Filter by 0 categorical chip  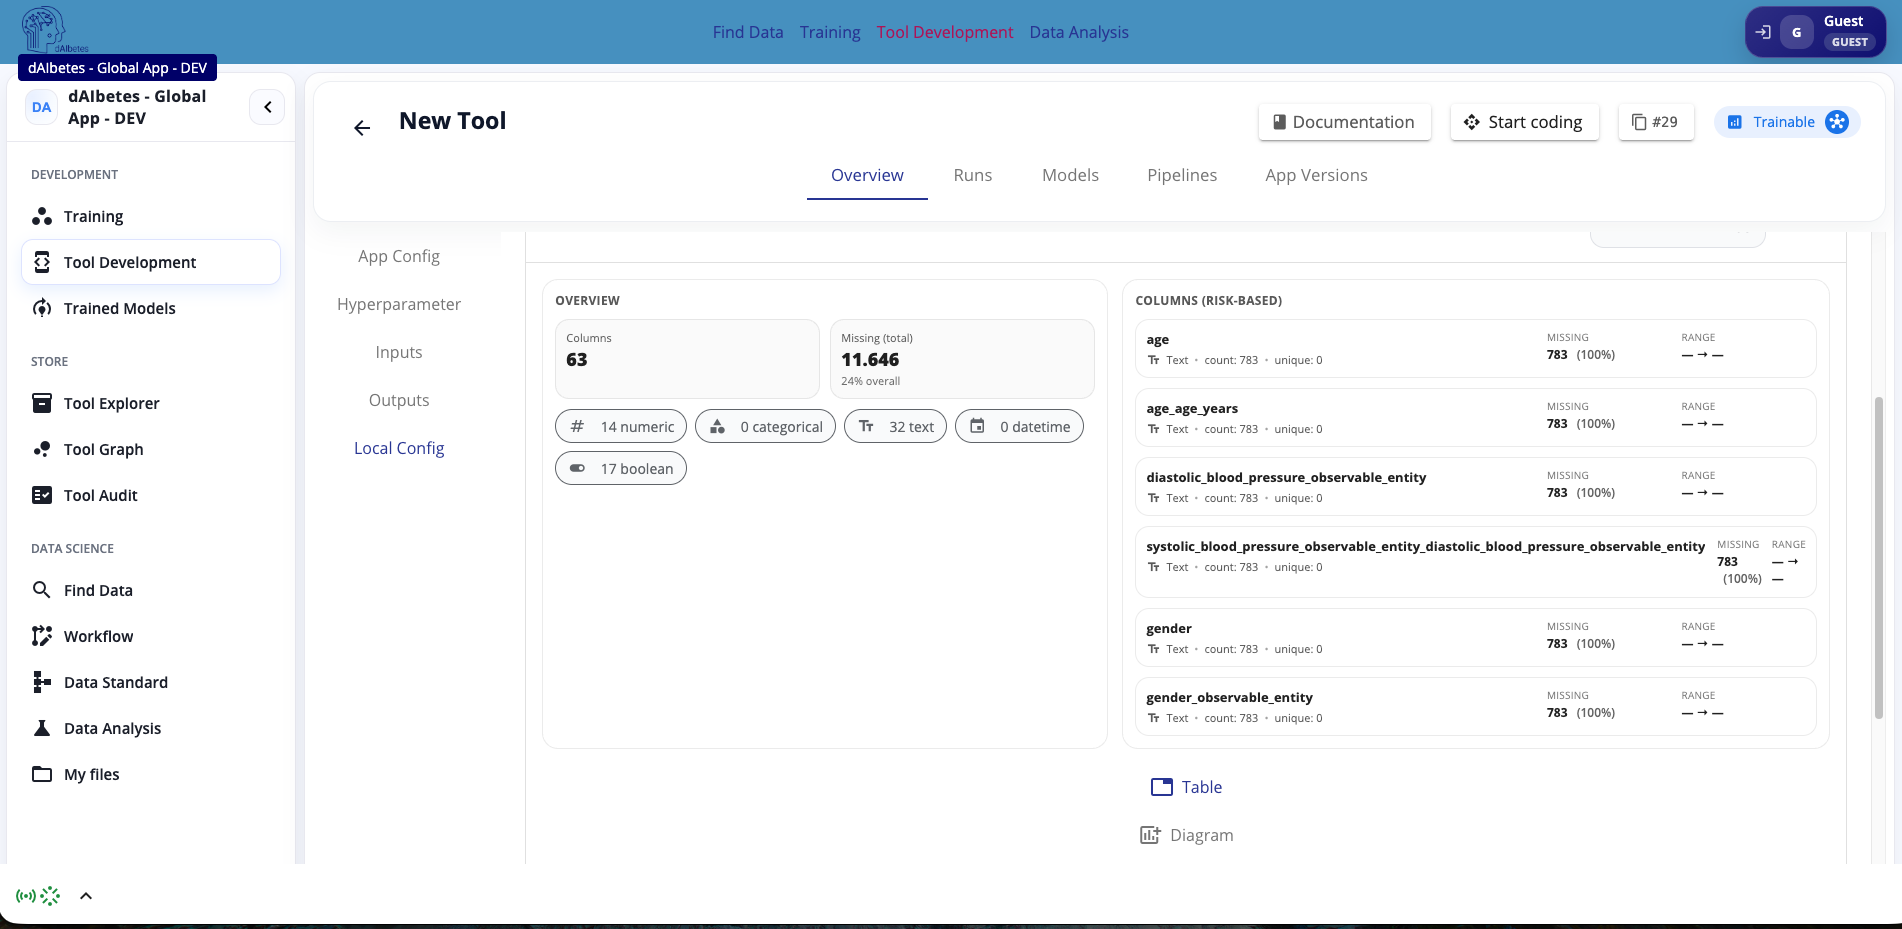tap(765, 426)
